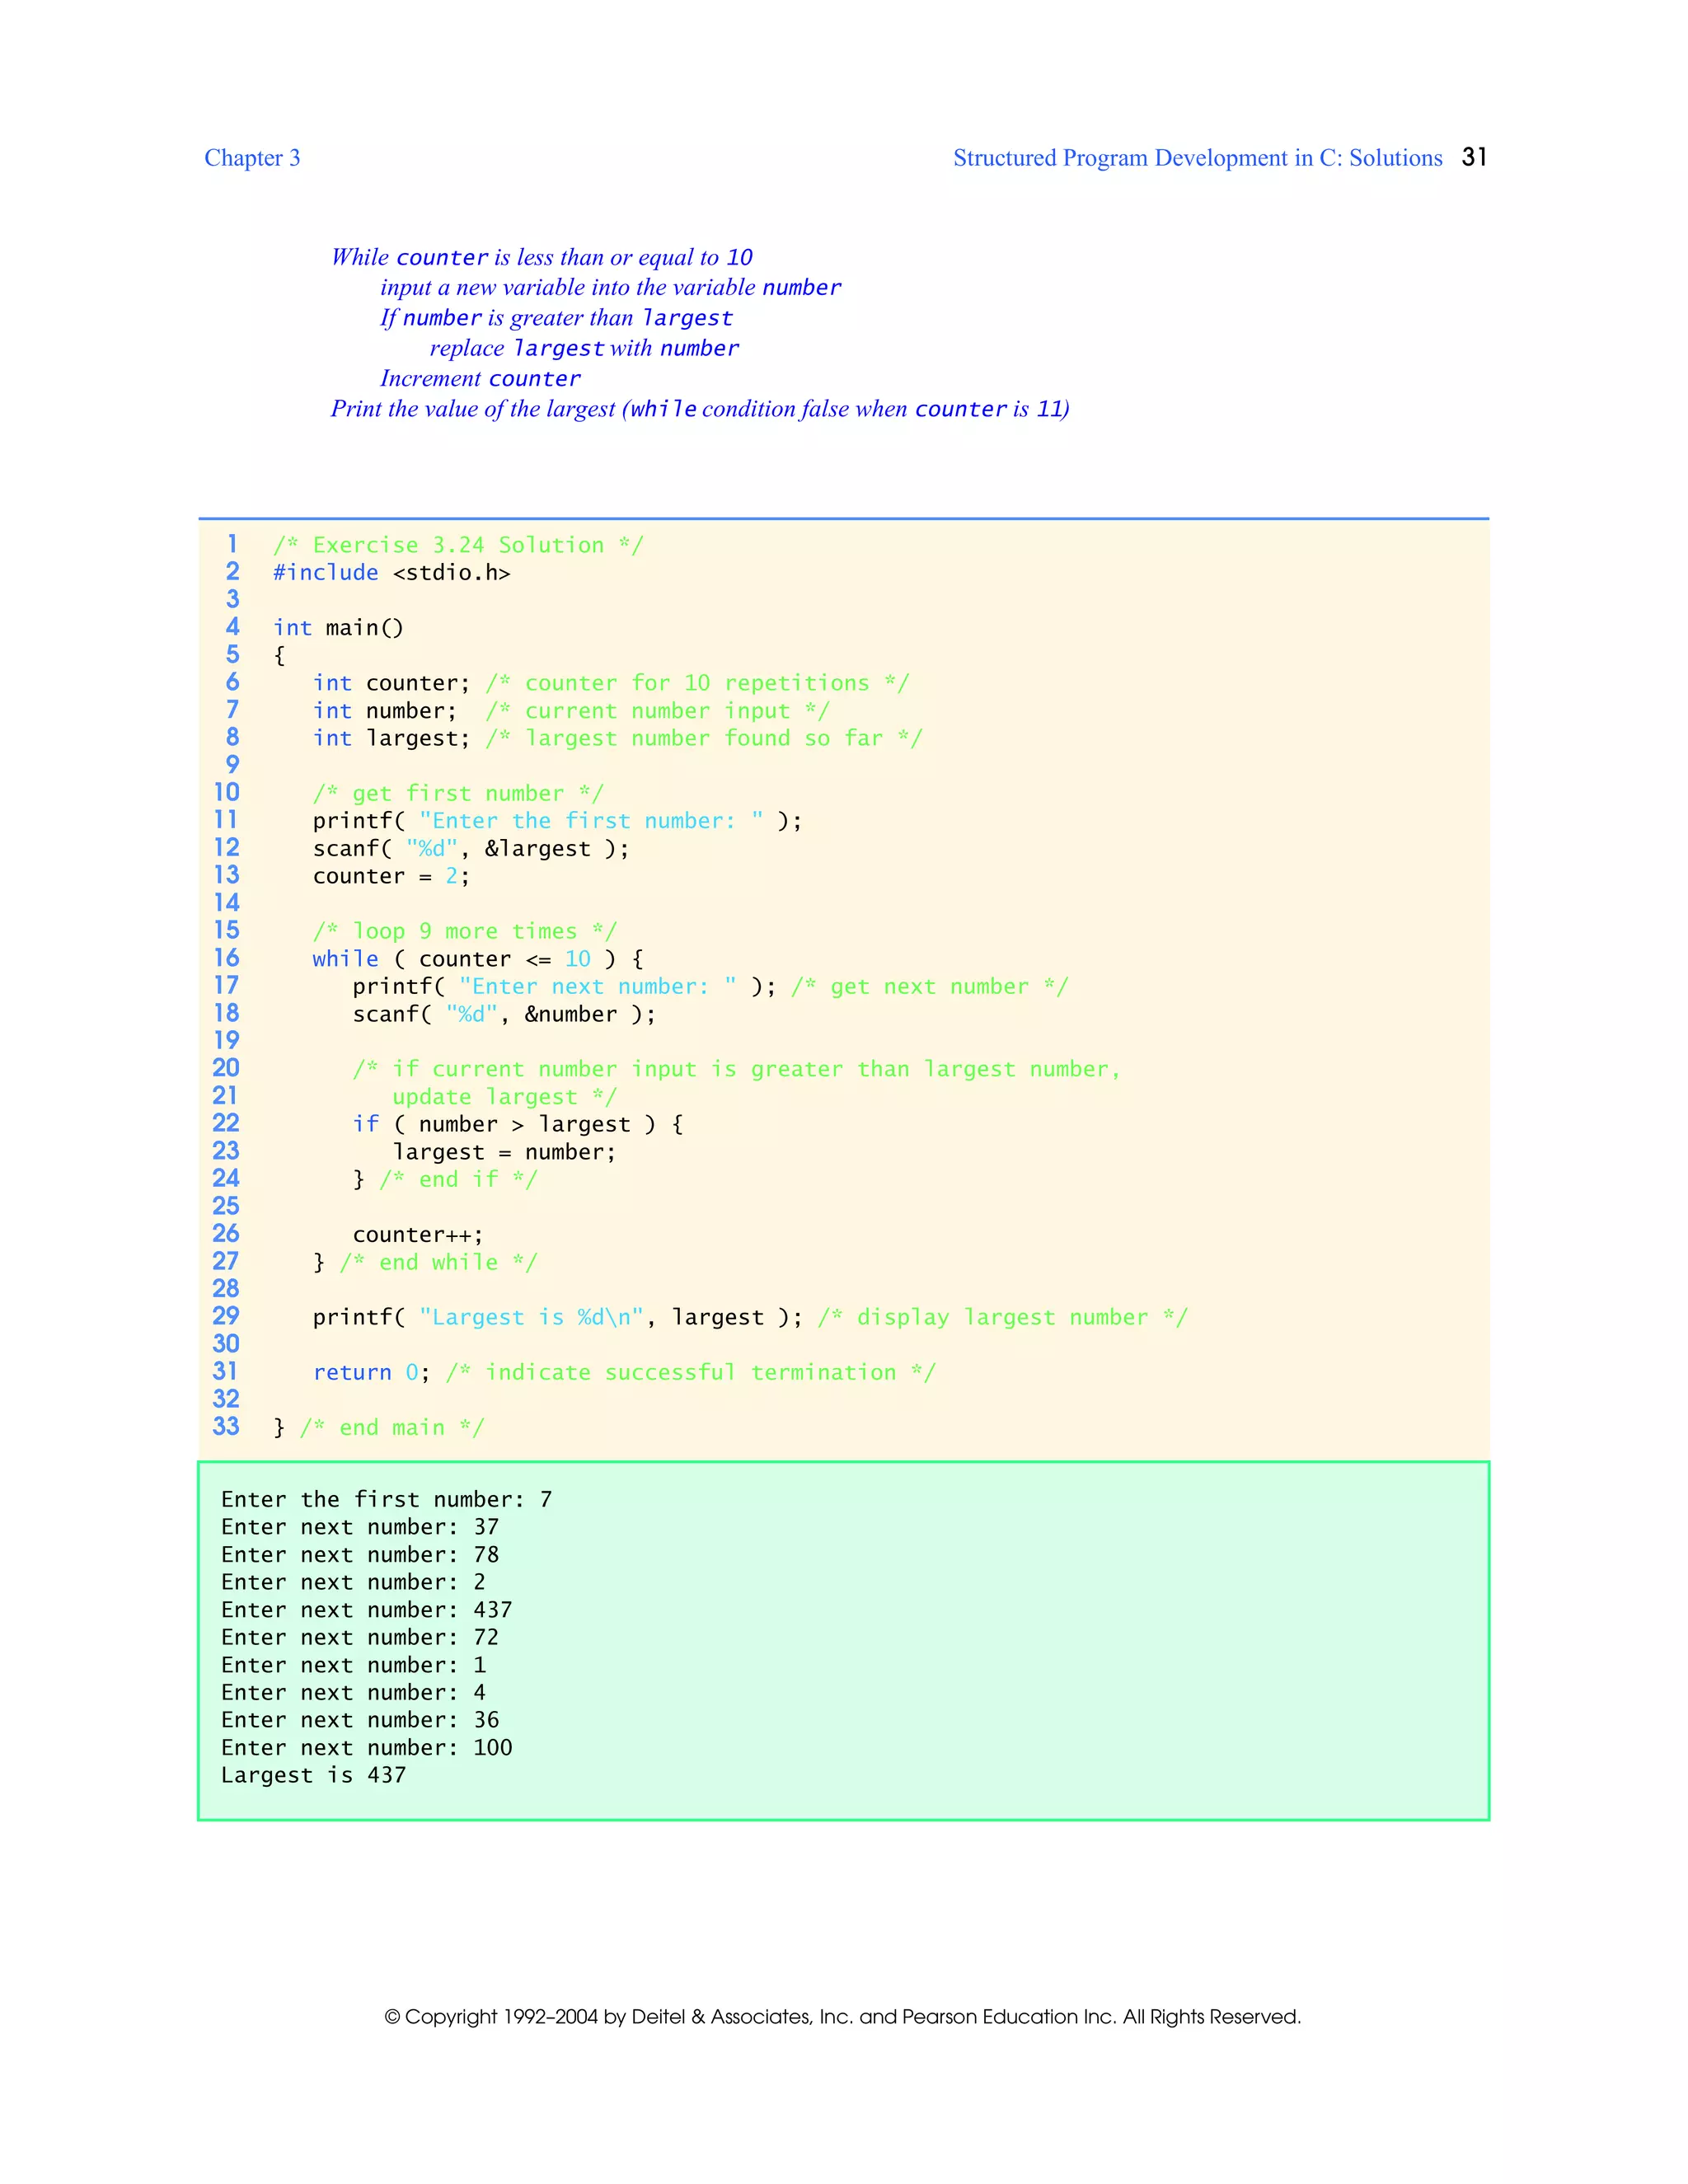
Task: Click line number 33 in the gutter
Action: [226, 1427]
